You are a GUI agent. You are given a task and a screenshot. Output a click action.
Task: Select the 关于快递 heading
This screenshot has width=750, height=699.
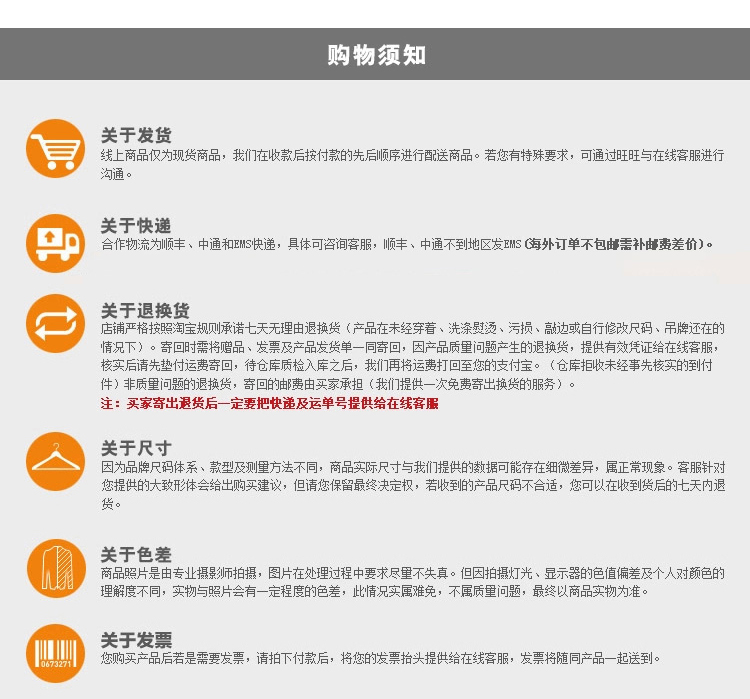136,225
